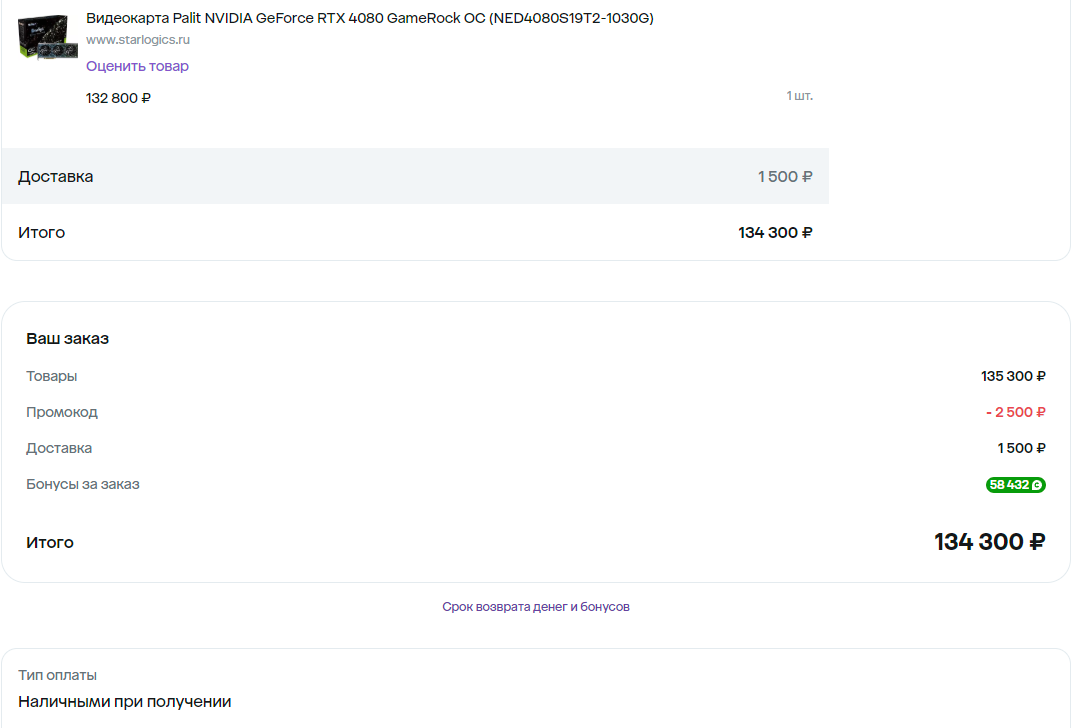This screenshot has width=1071, height=728.
Task: Click the Товары label
Action: pos(51,376)
